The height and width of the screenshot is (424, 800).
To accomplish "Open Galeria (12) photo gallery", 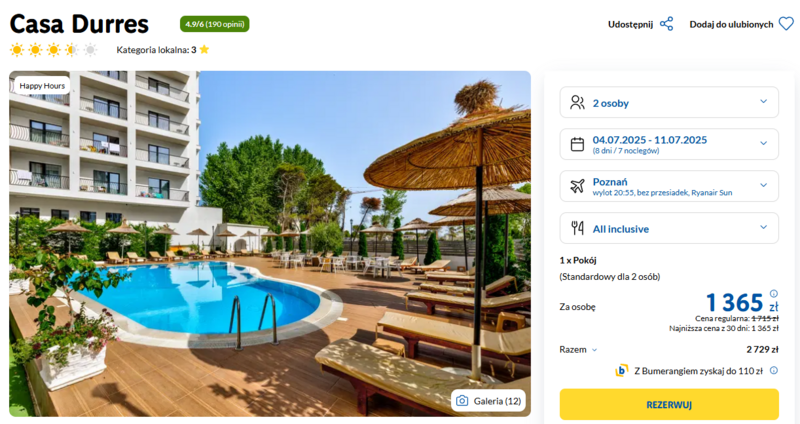I will pyautogui.click(x=489, y=401).
